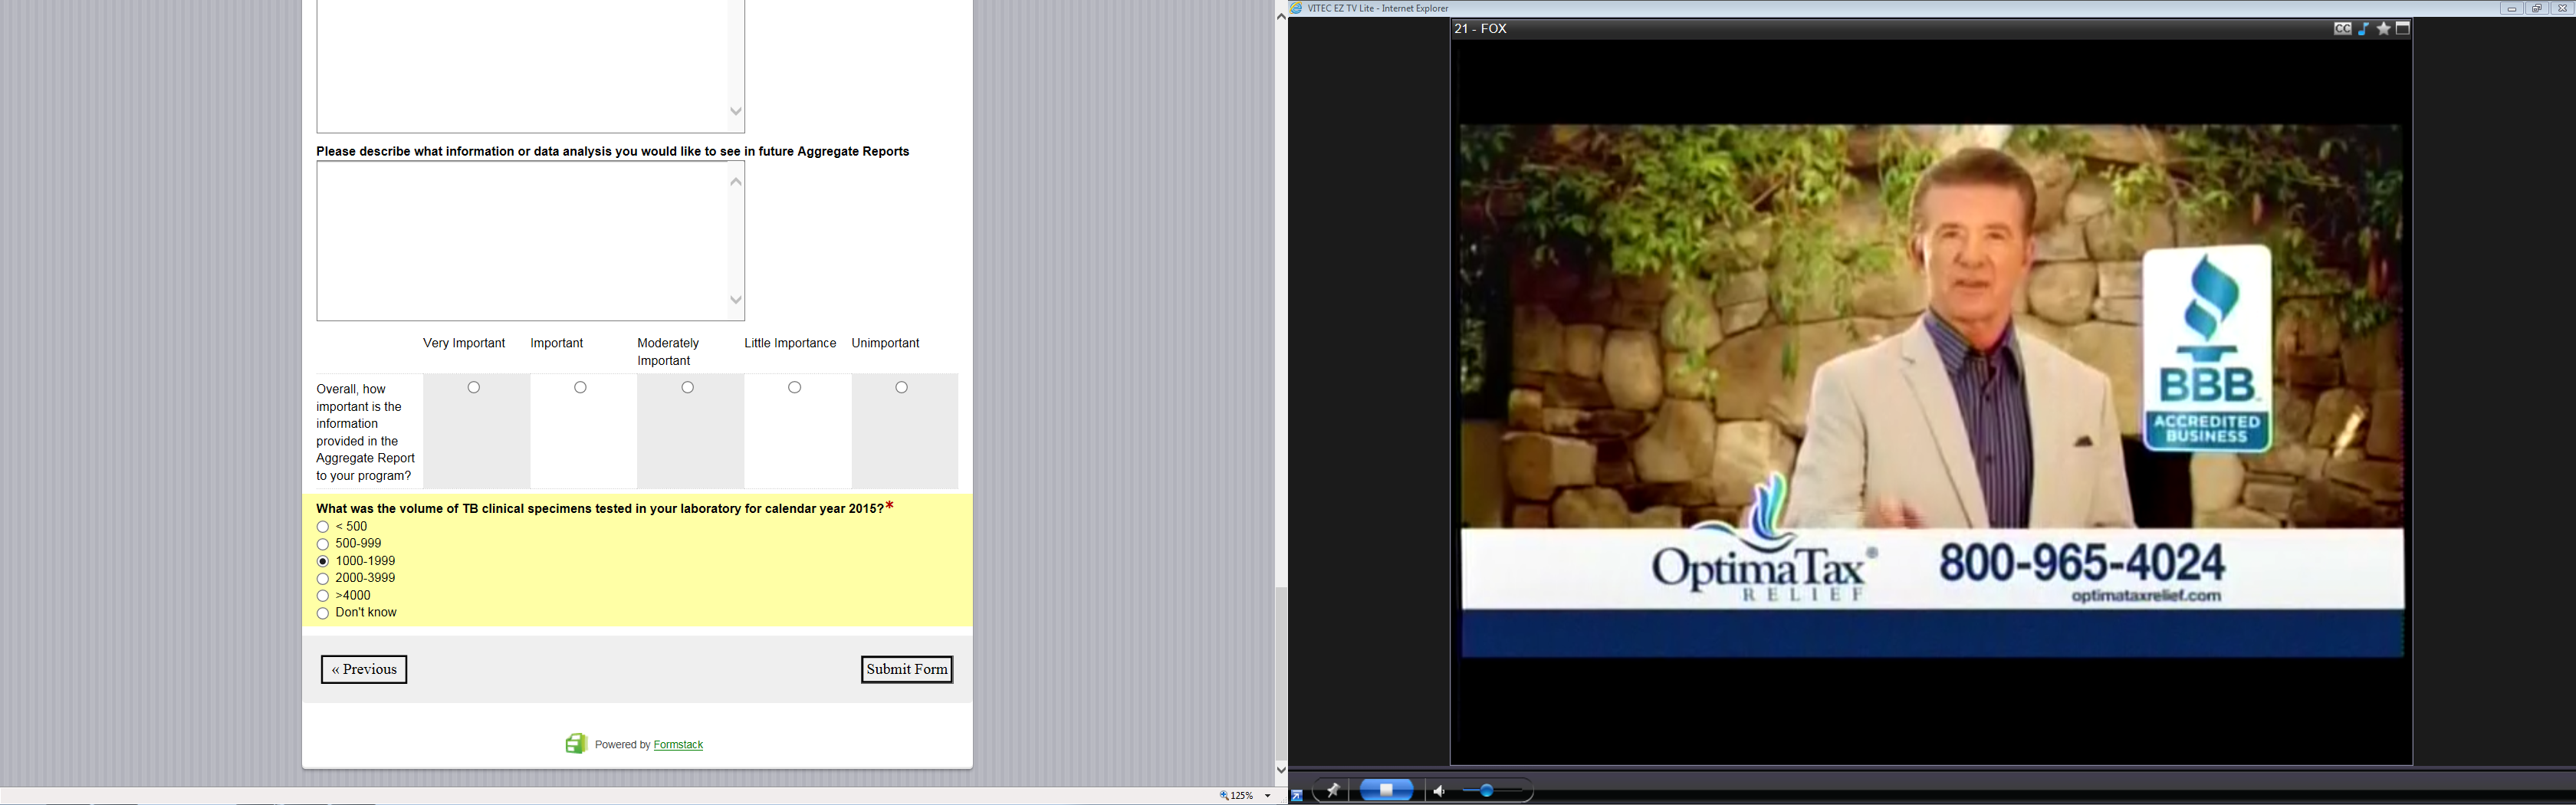Click down arrow in upper text area scrollbar
The image size is (2576, 805).
point(736,111)
